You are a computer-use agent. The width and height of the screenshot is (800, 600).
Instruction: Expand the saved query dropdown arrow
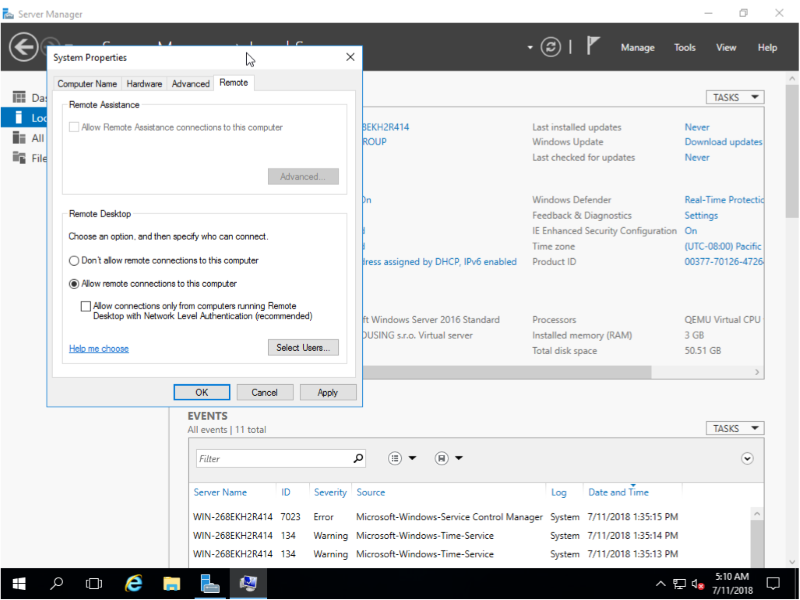pyautogui.click(x=459, y=458)
